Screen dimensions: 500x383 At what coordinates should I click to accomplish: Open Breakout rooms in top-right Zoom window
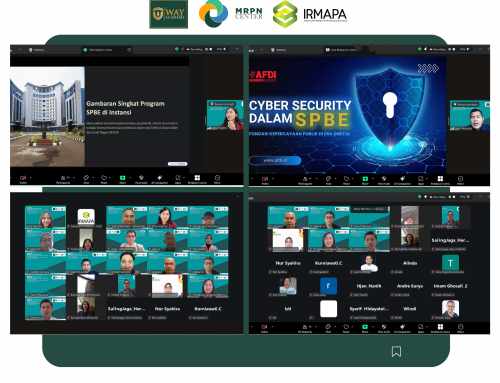(x=440, y=180)
